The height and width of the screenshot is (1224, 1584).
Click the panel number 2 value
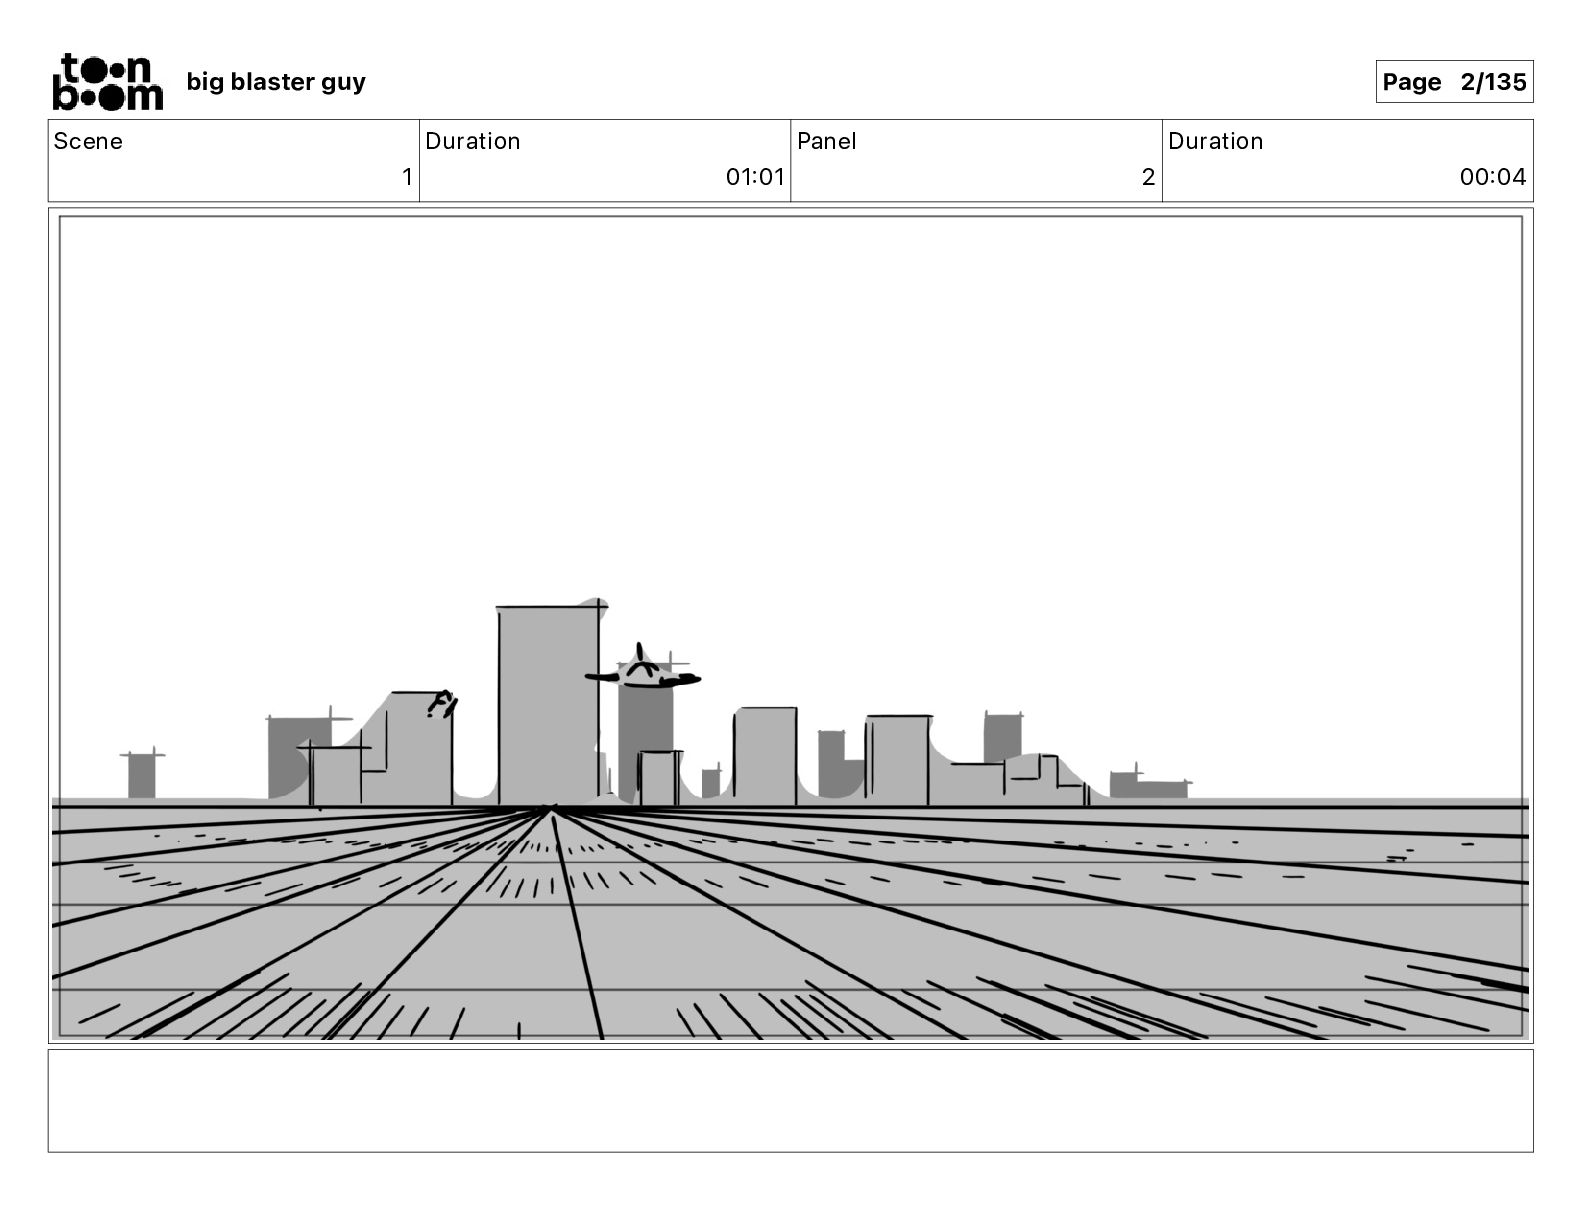click(x=1148, y=177)
